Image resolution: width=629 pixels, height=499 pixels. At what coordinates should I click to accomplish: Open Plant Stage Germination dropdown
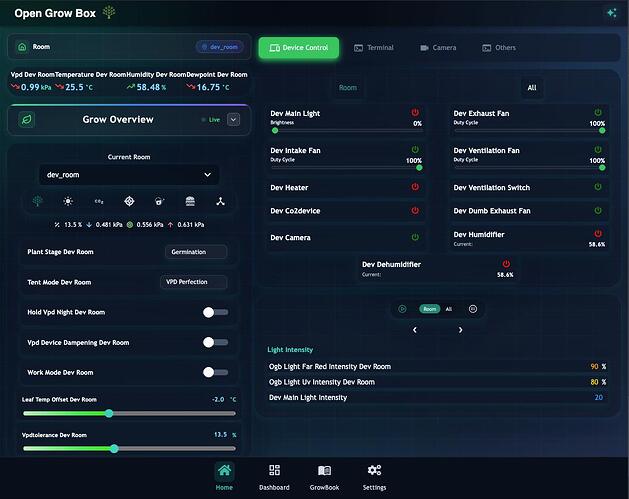(x=196, y=252)
